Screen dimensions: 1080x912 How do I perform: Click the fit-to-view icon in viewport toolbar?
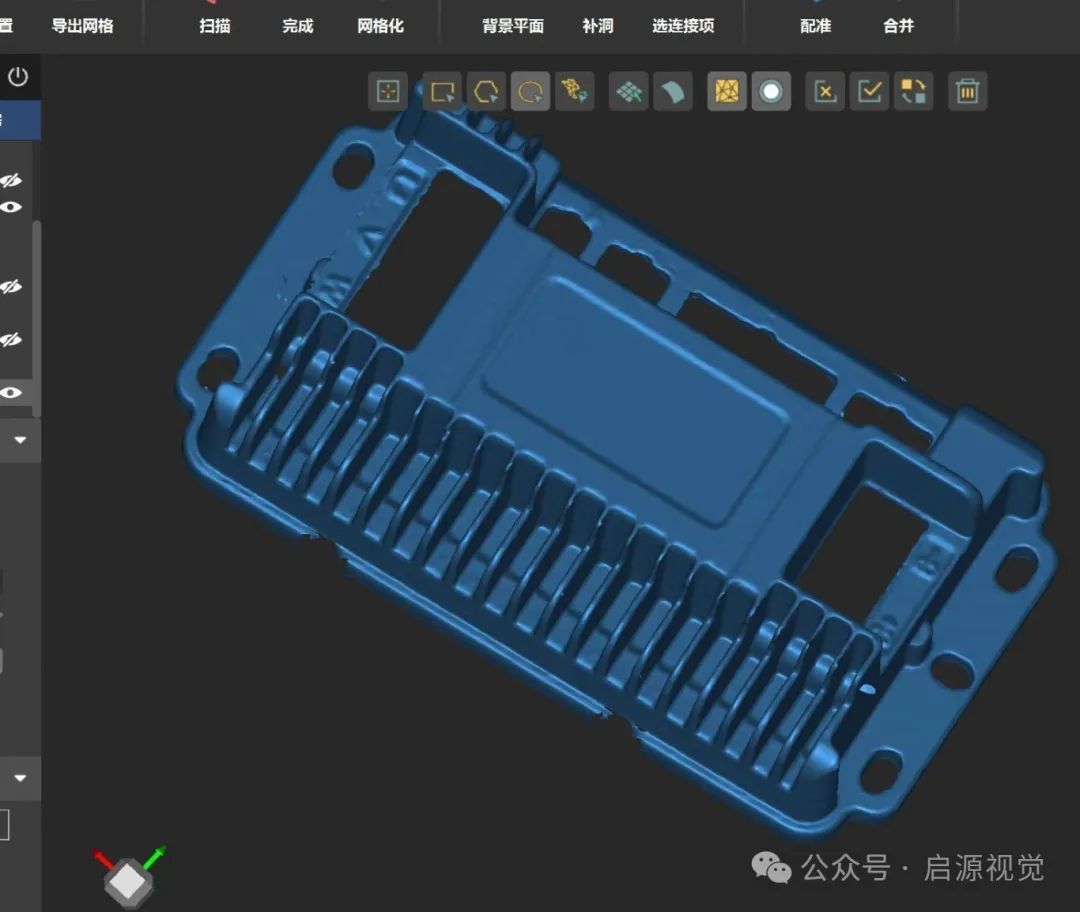click(387, 92)
